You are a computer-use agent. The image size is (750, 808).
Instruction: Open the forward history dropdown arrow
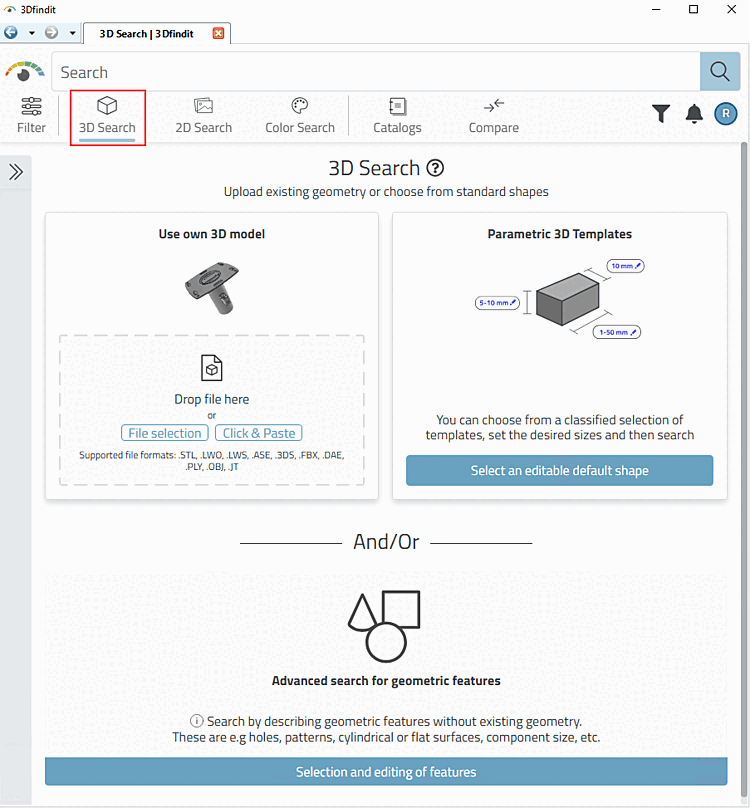(x=73, y=33)
